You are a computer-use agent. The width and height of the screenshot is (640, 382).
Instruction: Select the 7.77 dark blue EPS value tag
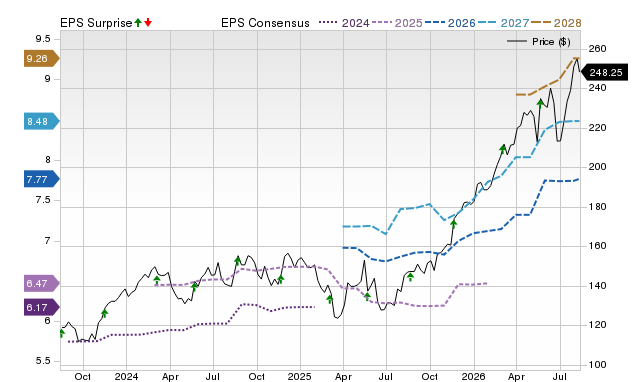click(x=42, y=179)
